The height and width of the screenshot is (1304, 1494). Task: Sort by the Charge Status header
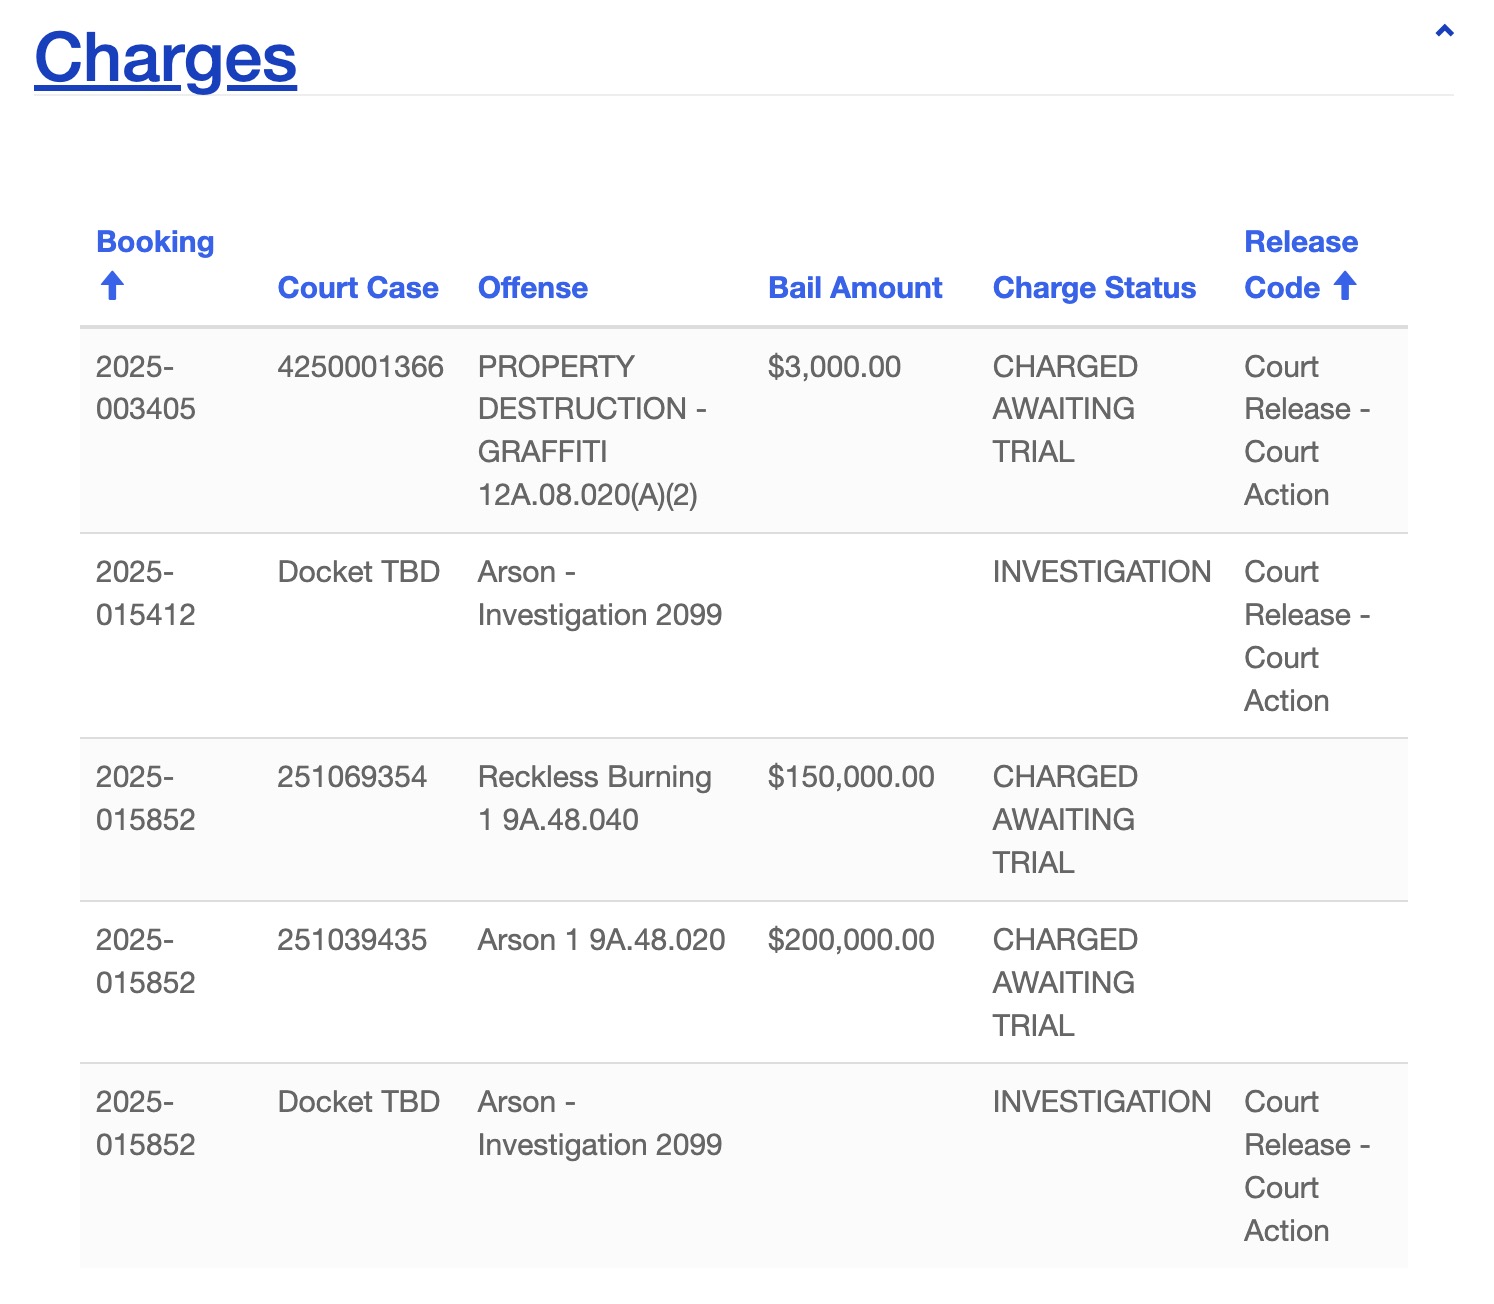click(x=1094, y=288)
